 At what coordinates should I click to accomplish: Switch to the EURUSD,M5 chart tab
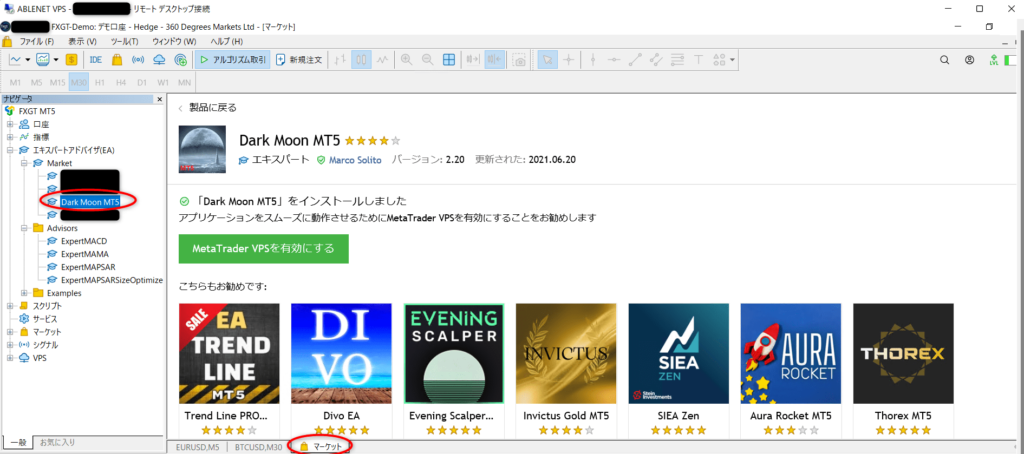pos(197,447)
